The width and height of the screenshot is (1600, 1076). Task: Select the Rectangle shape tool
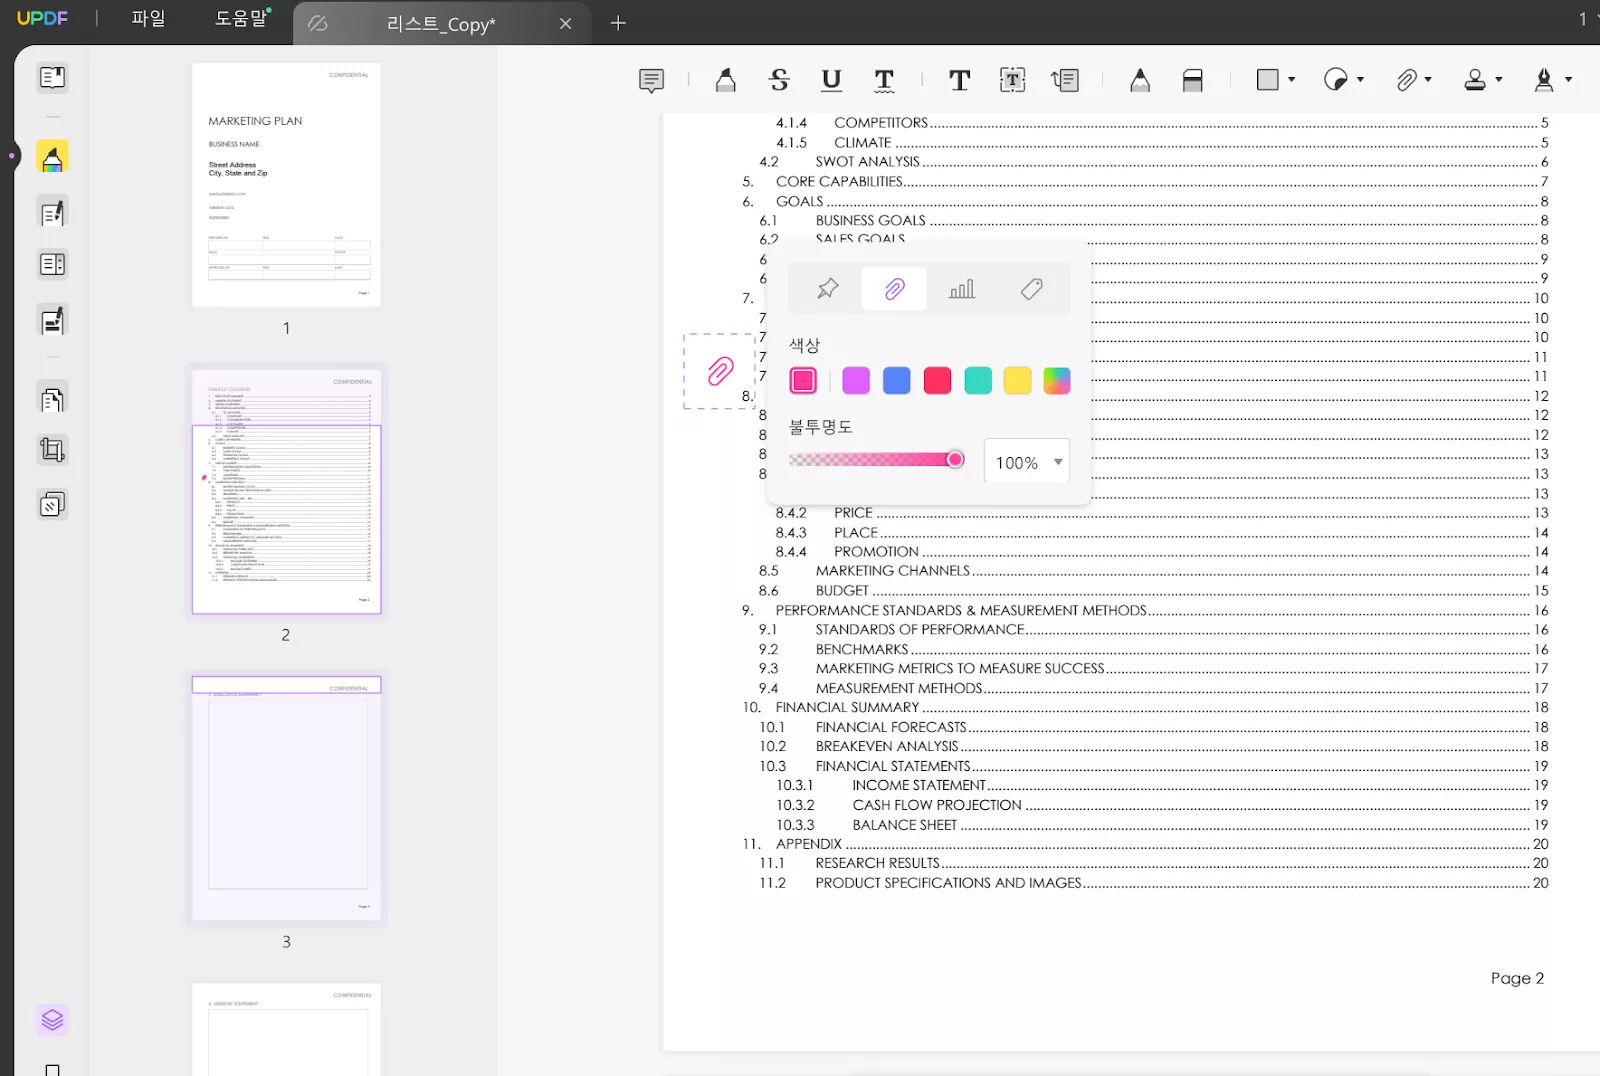coord(1267,80)
